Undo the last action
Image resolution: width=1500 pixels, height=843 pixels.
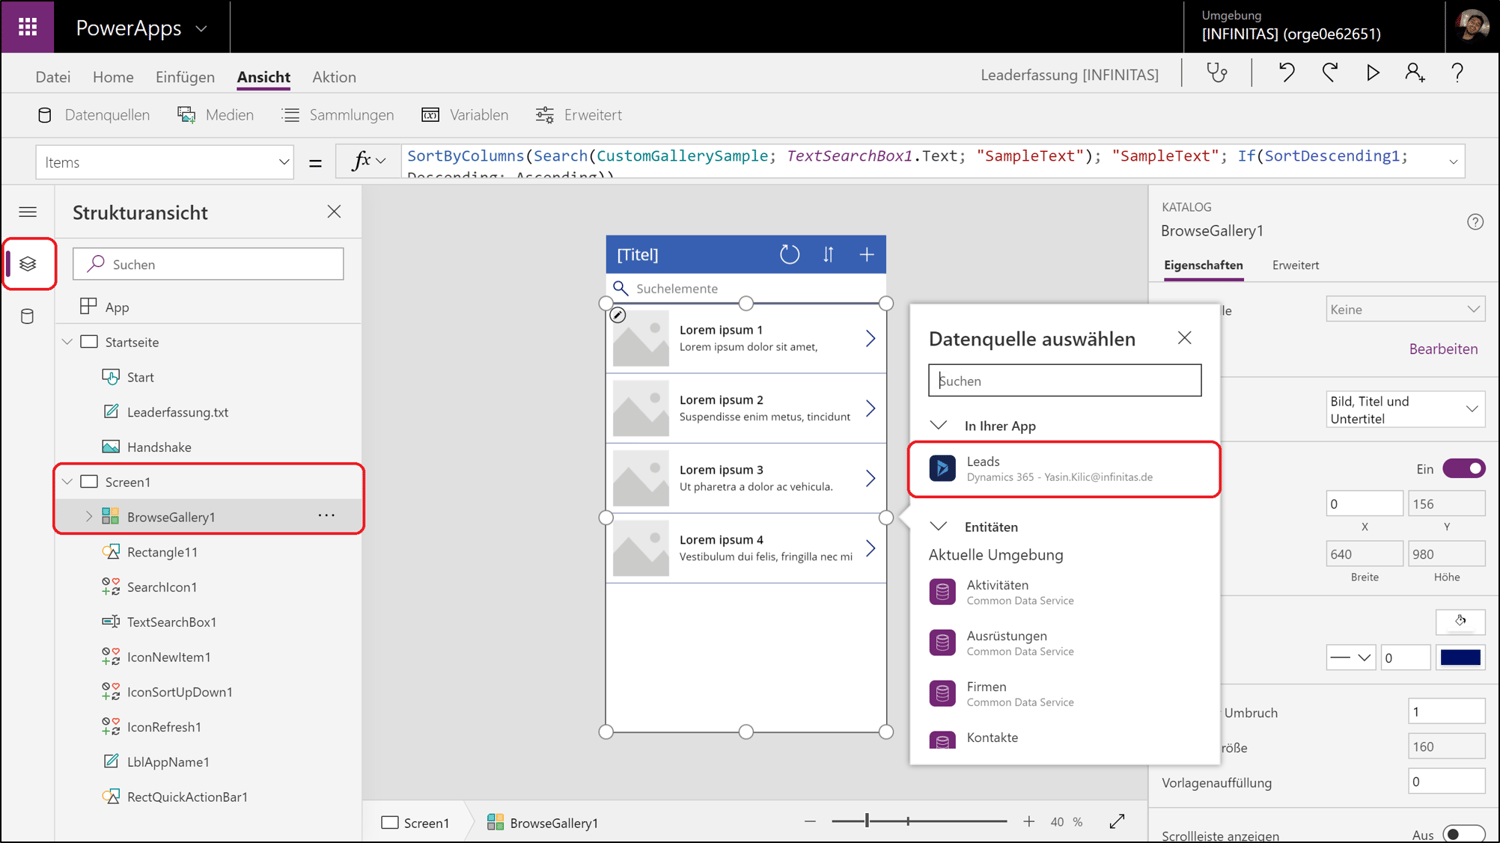(x=1287, y=72)
